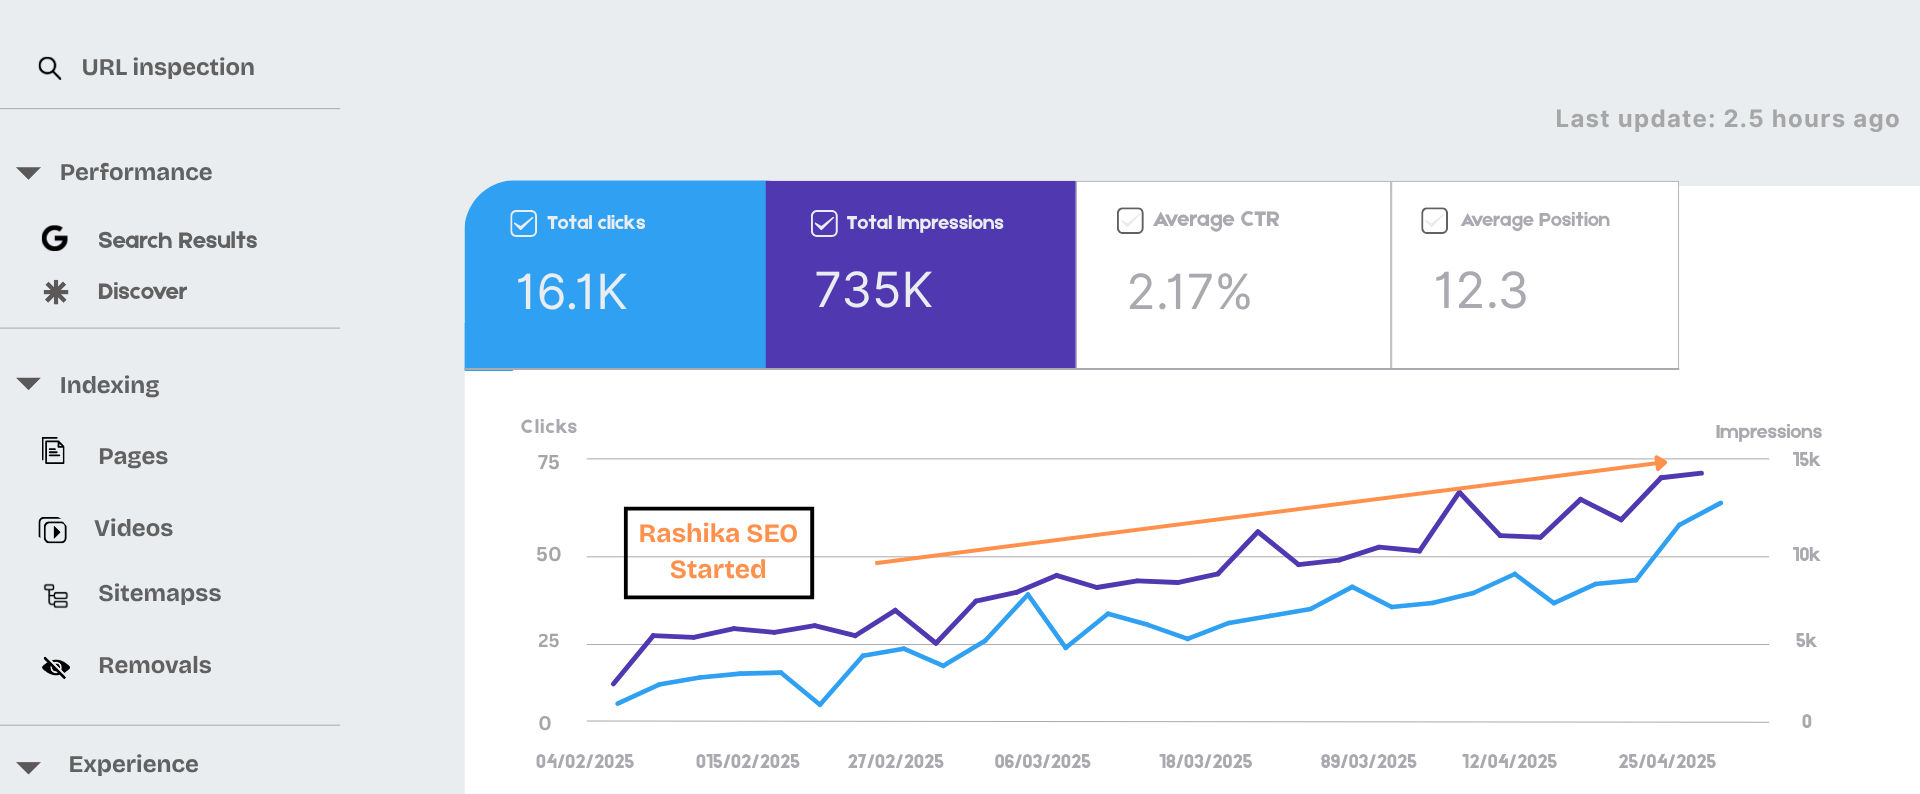Enable the Average Position checkbox

pyautogui.click(x=1434, y=220)
